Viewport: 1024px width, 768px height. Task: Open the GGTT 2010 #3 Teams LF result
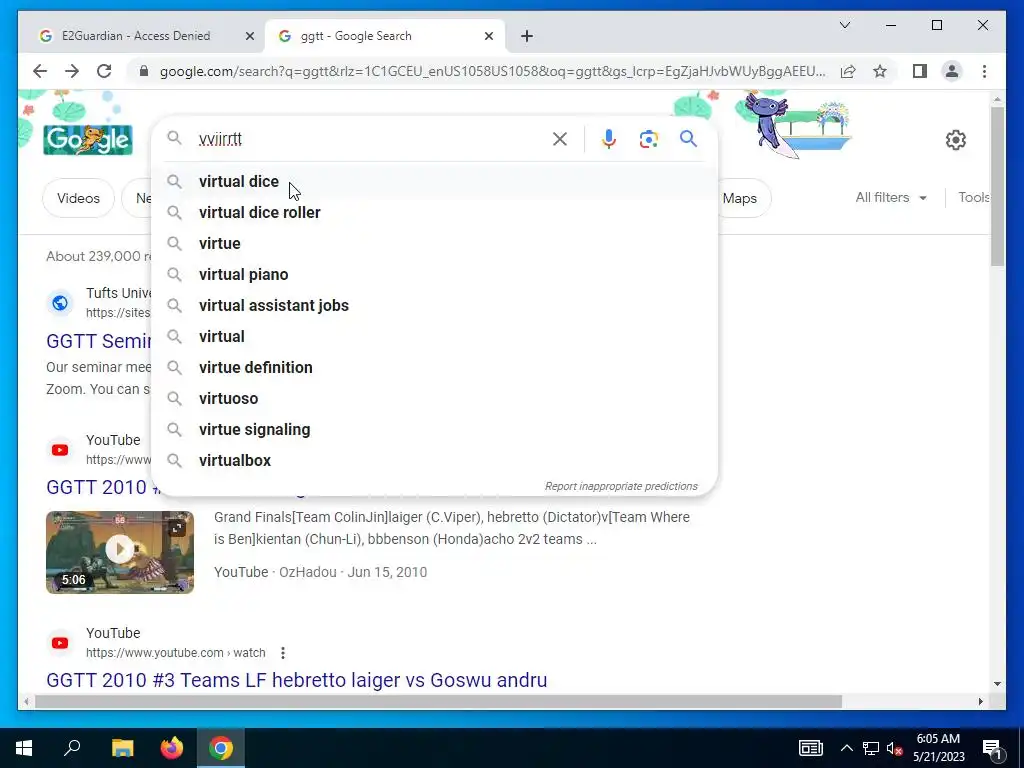[x=296, y=680]
